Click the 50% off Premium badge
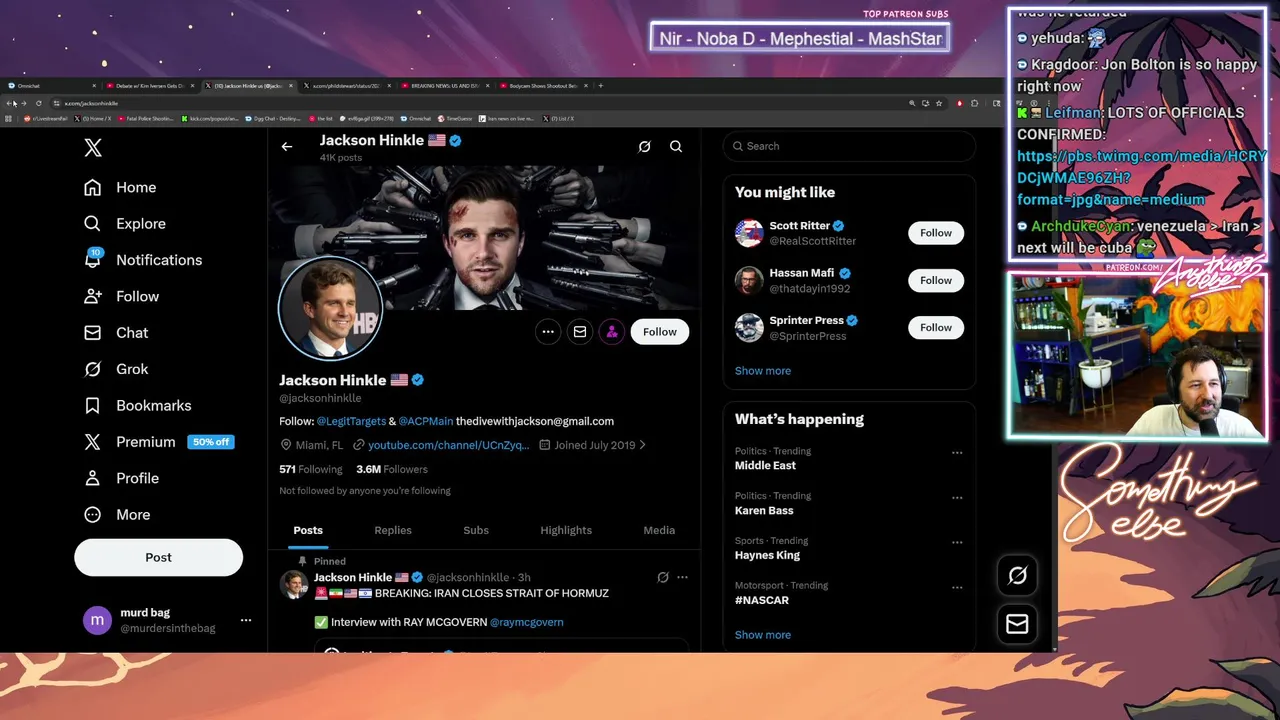1280x720 pixels. [211, 442]
